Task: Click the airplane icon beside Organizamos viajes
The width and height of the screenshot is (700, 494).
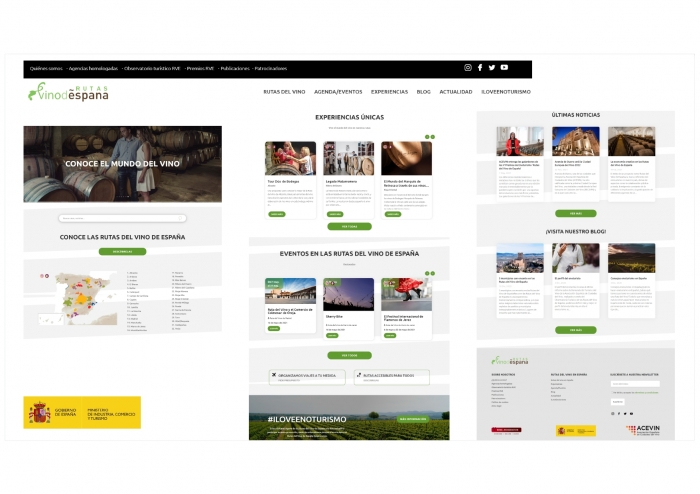Action: pyautogui.click(x=273, y=376)
